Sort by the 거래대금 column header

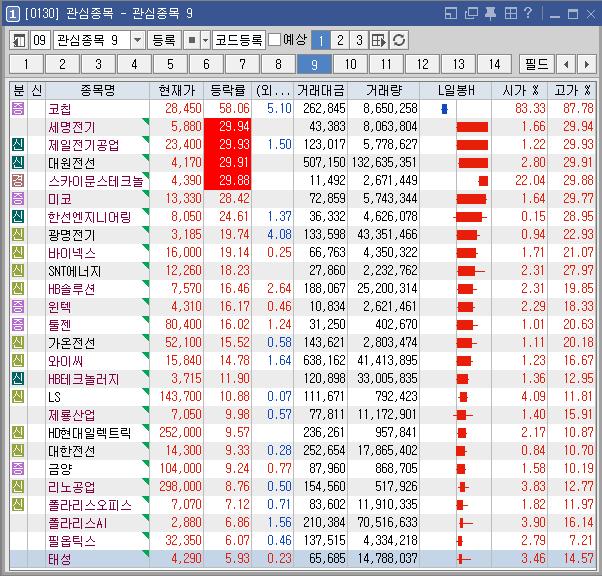[320, 91]
